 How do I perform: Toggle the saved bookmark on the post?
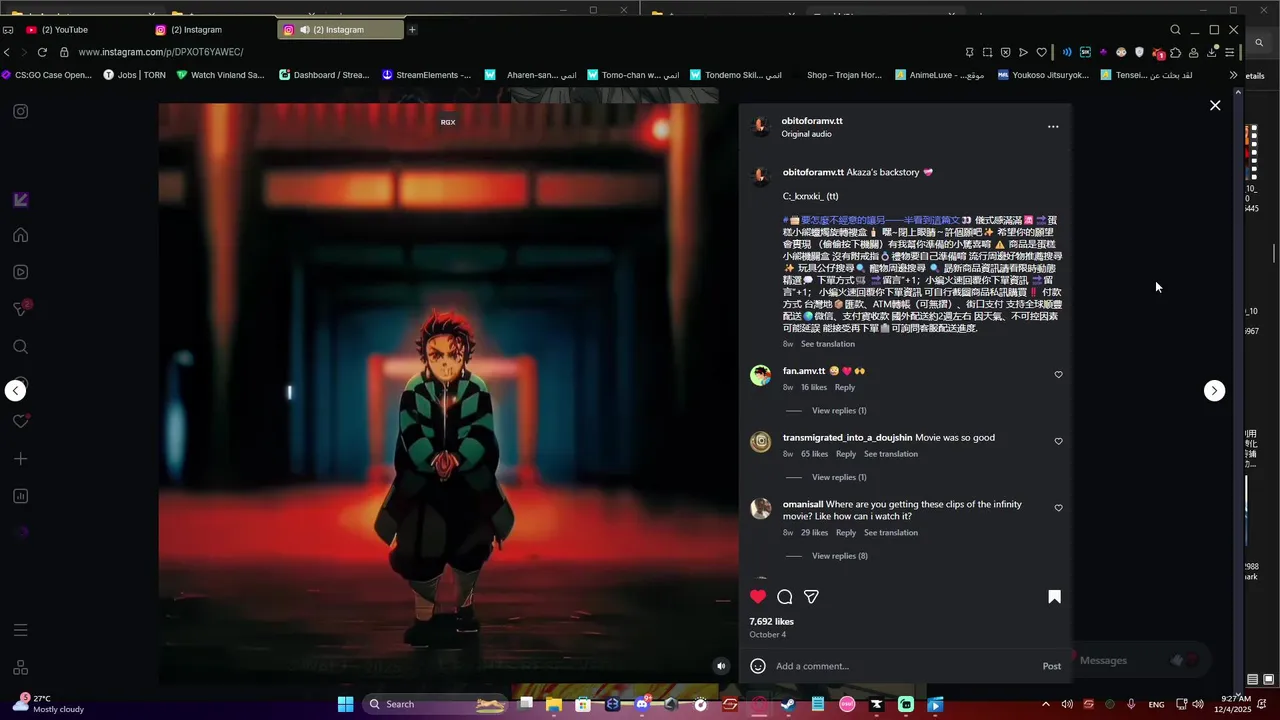click(x=1054, y=597)
